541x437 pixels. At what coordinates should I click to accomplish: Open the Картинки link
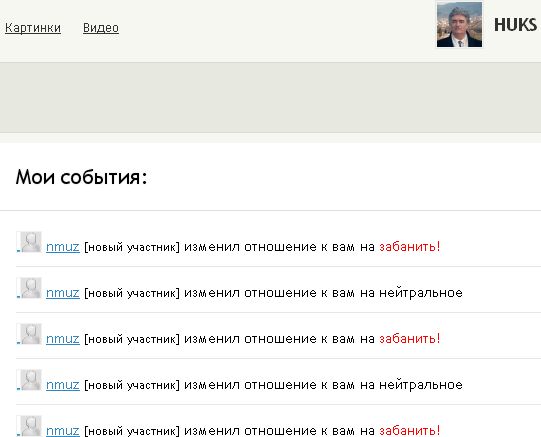tap(33, 28)
